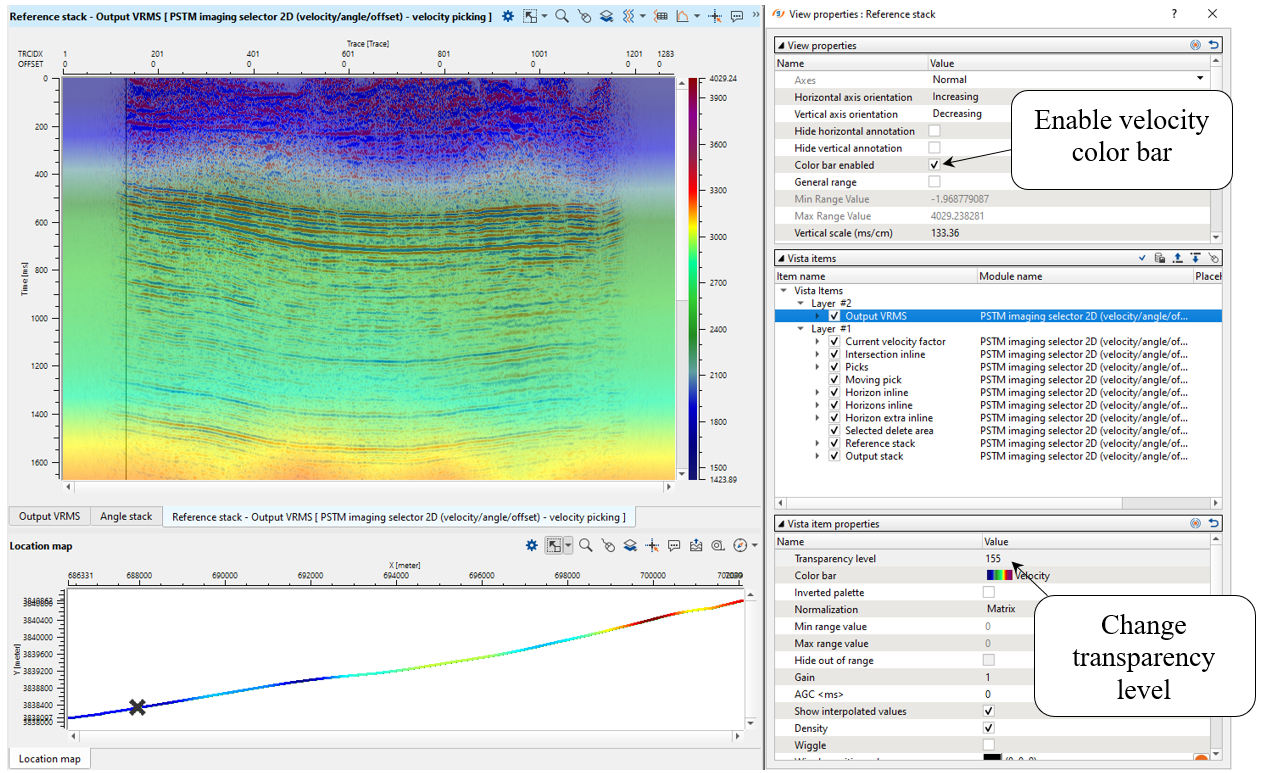Click the comment bubble icon in Location map toolbar
Screen dimensions: 1263x773
[674, 546]
